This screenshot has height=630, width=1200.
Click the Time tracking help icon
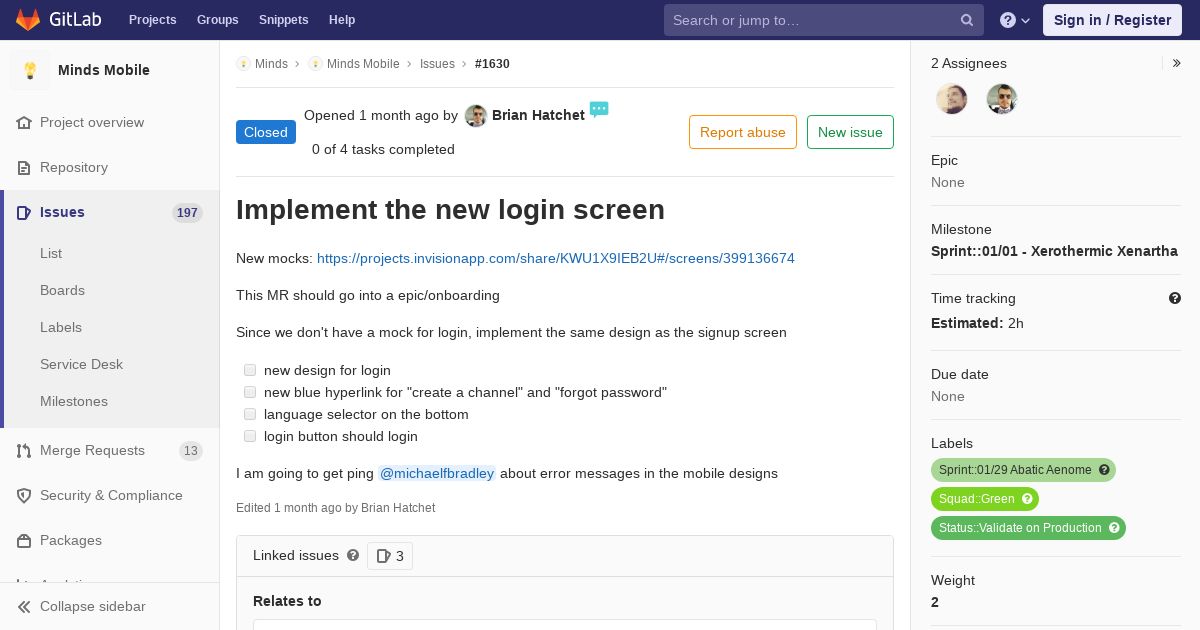pyautogui.click(x=1175, y=298)
